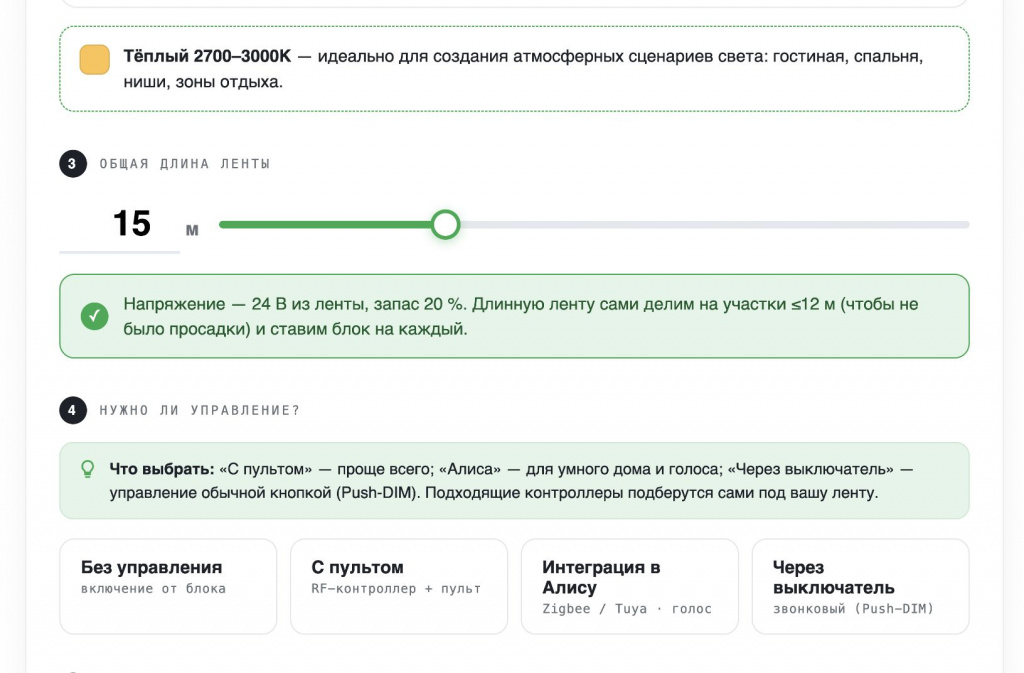
Task: Click the "RF-контроллер + пульт" subtitle
Action: pos(396,589)
